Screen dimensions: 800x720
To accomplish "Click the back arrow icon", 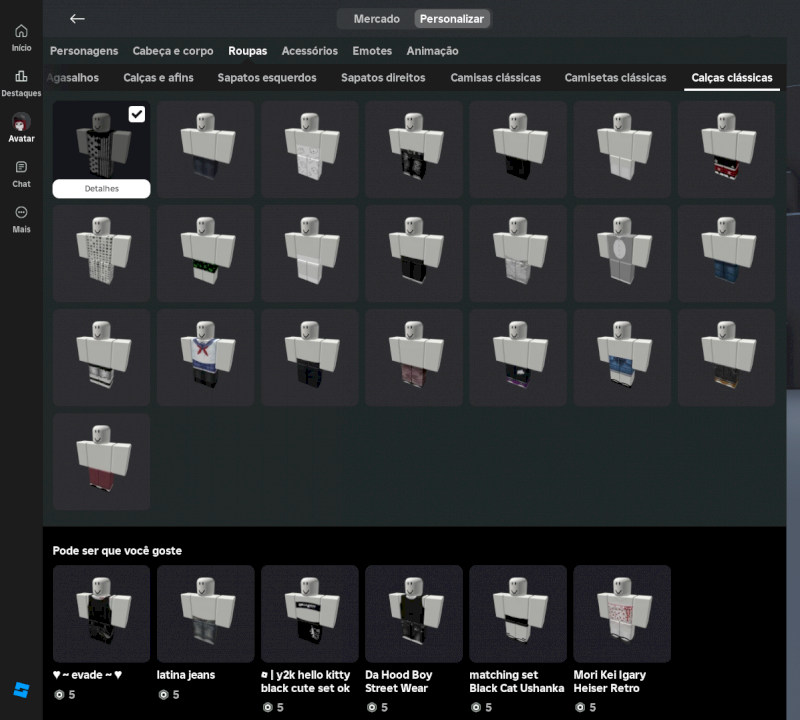I will (77, 19).
